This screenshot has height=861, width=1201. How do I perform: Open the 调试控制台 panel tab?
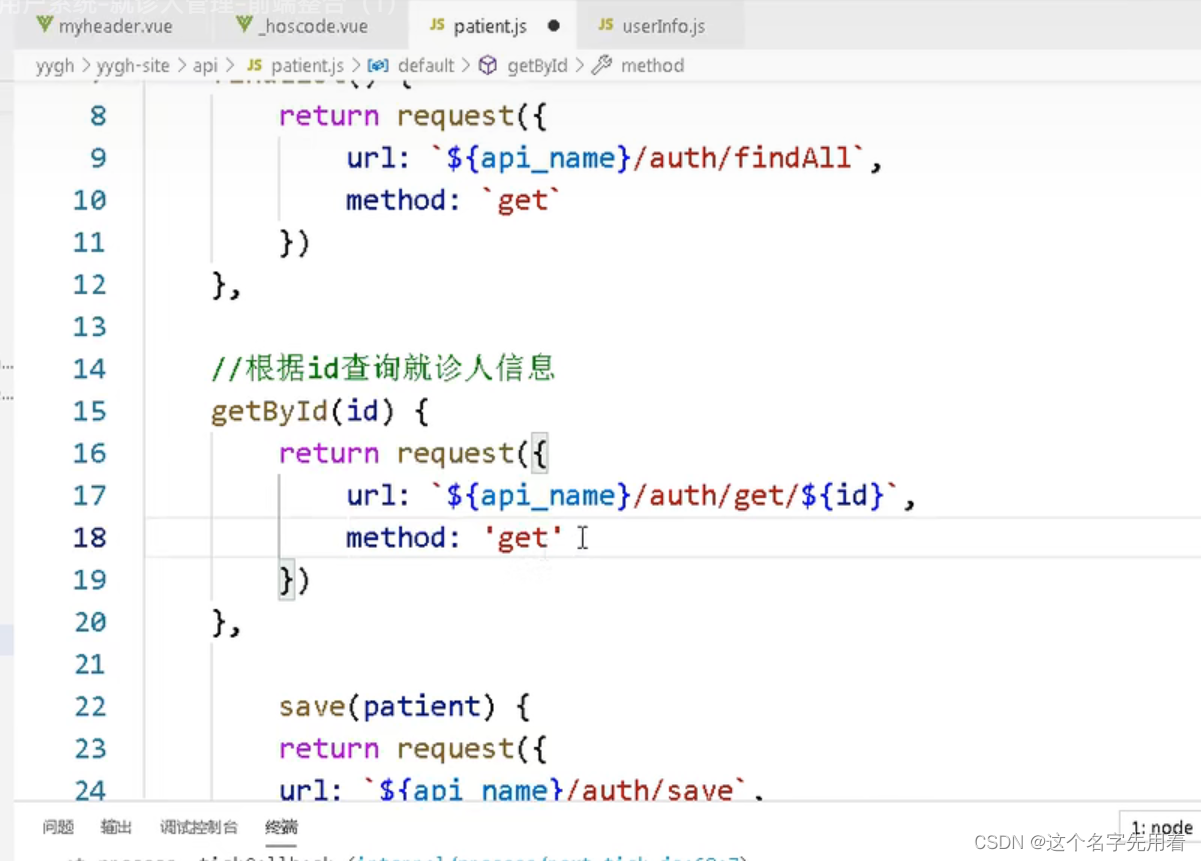(199, 827)
